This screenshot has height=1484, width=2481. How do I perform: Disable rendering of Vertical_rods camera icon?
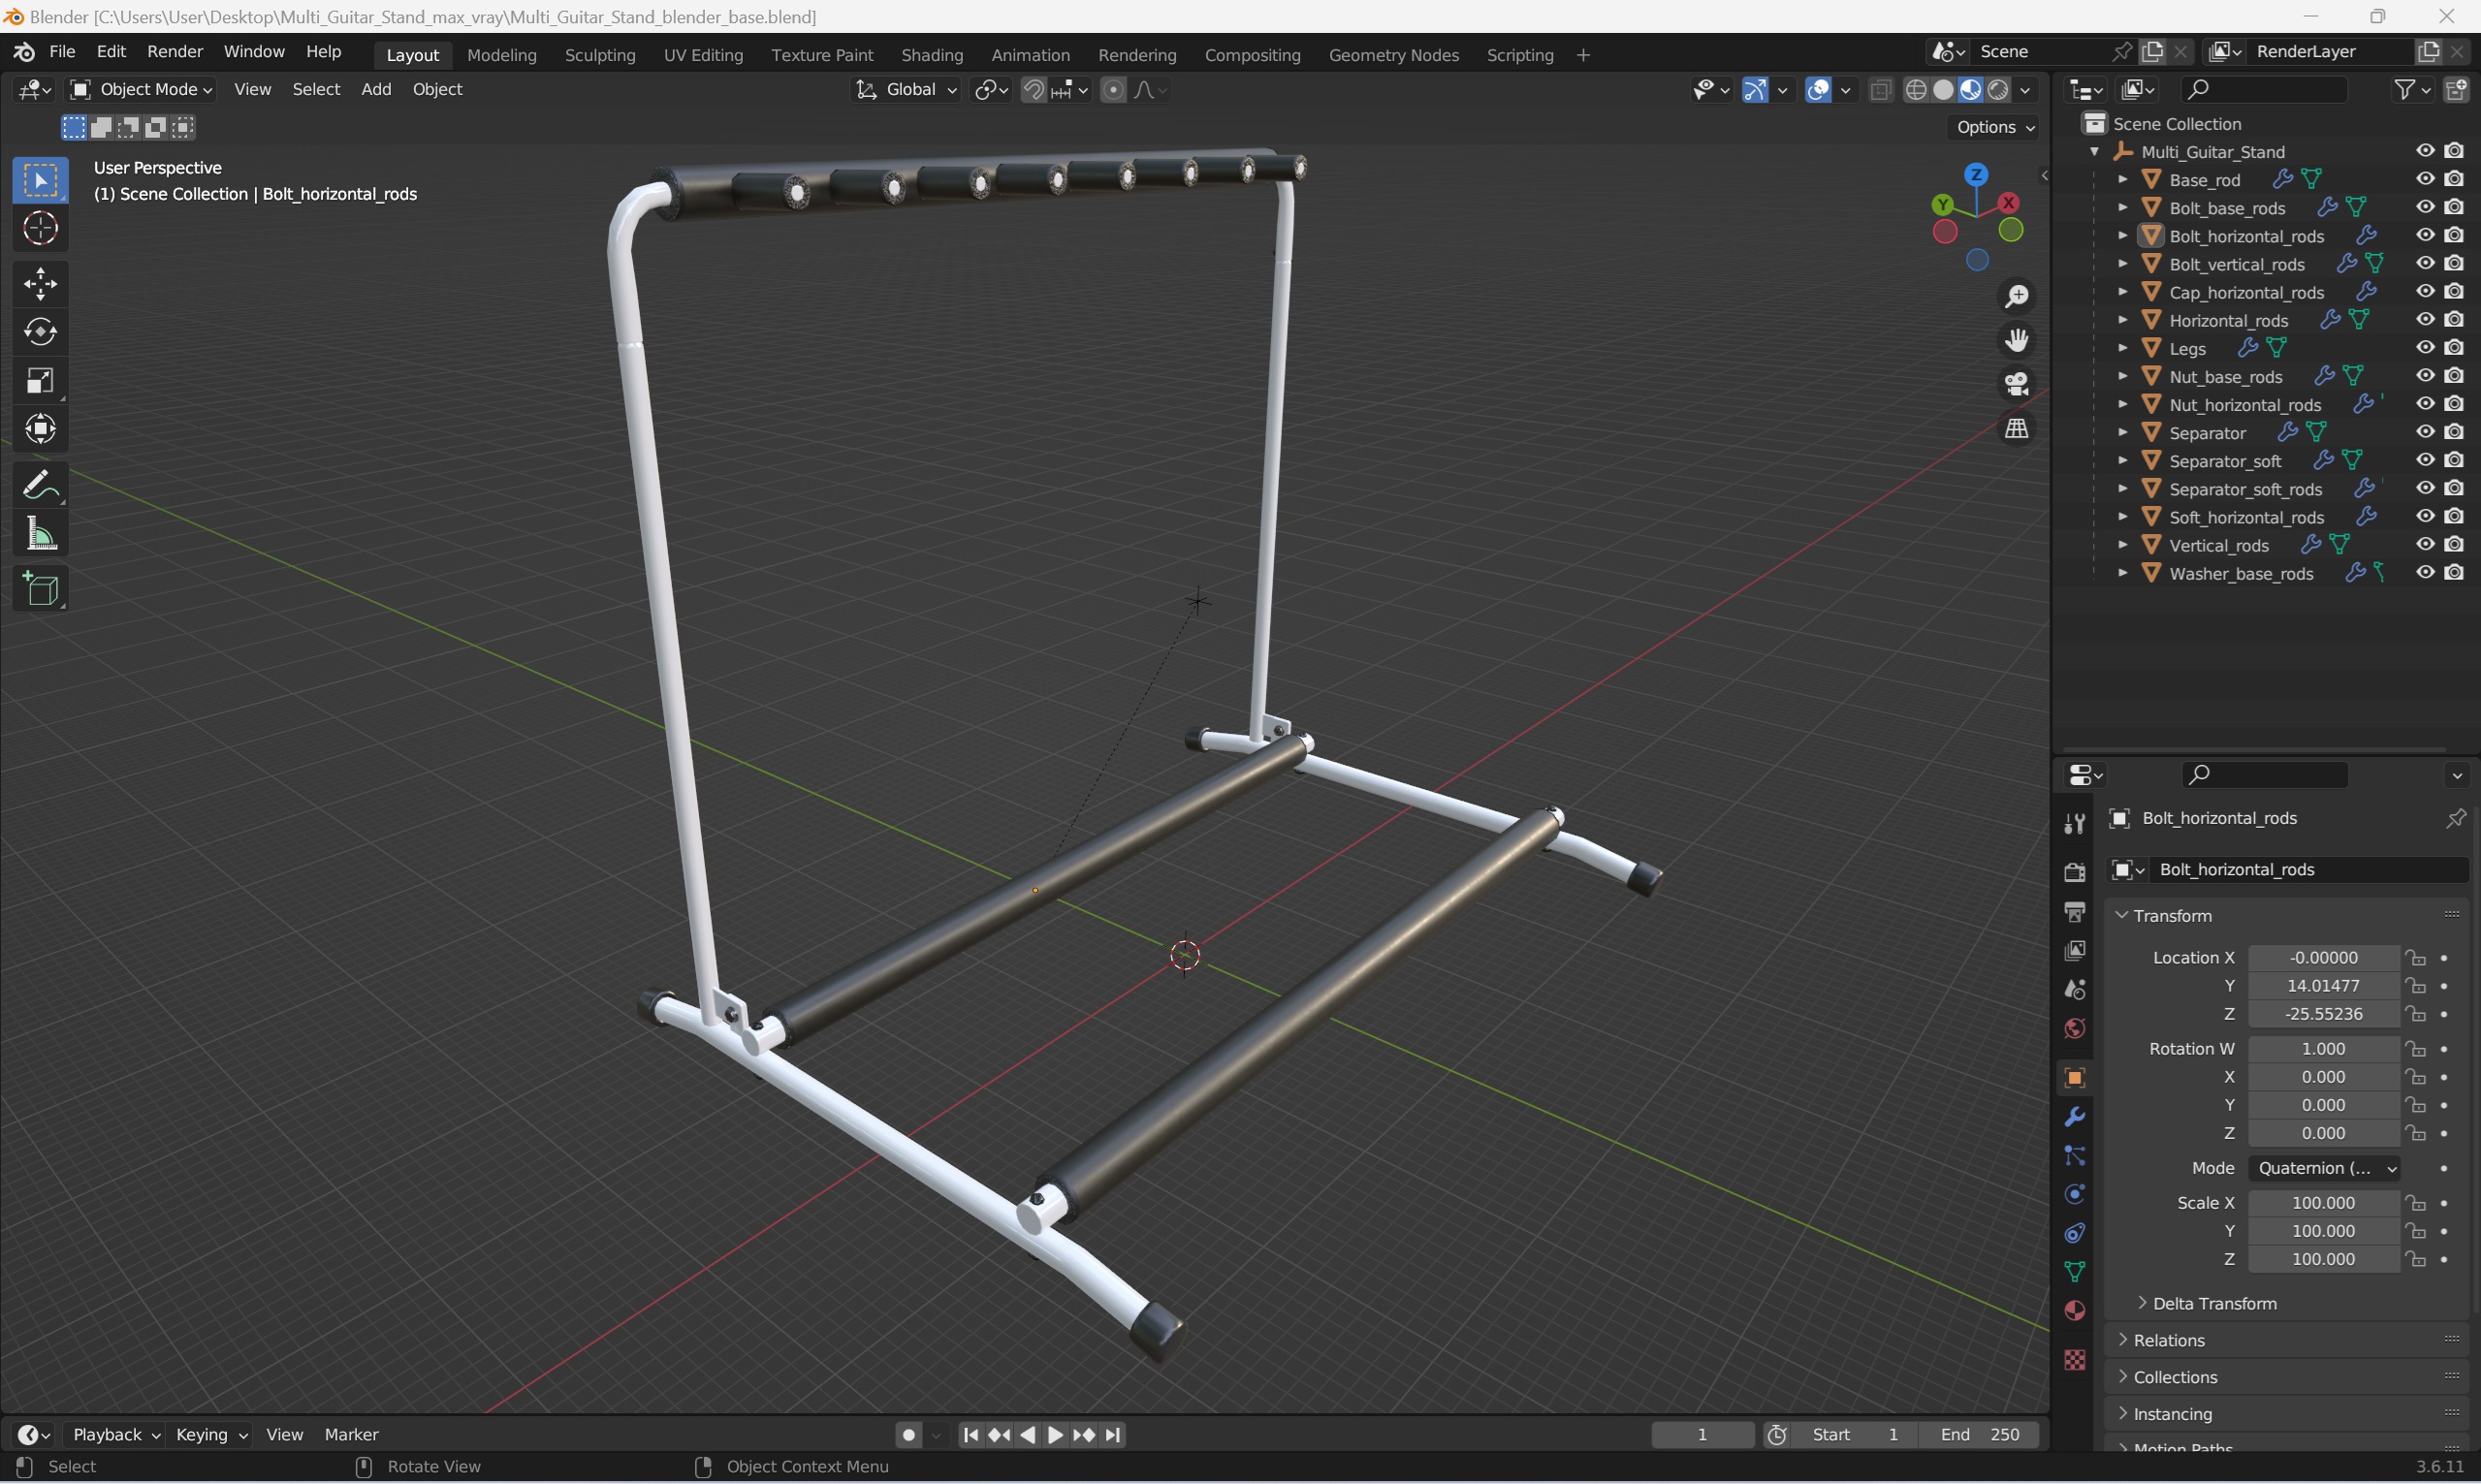click(x=2454, y=545)
